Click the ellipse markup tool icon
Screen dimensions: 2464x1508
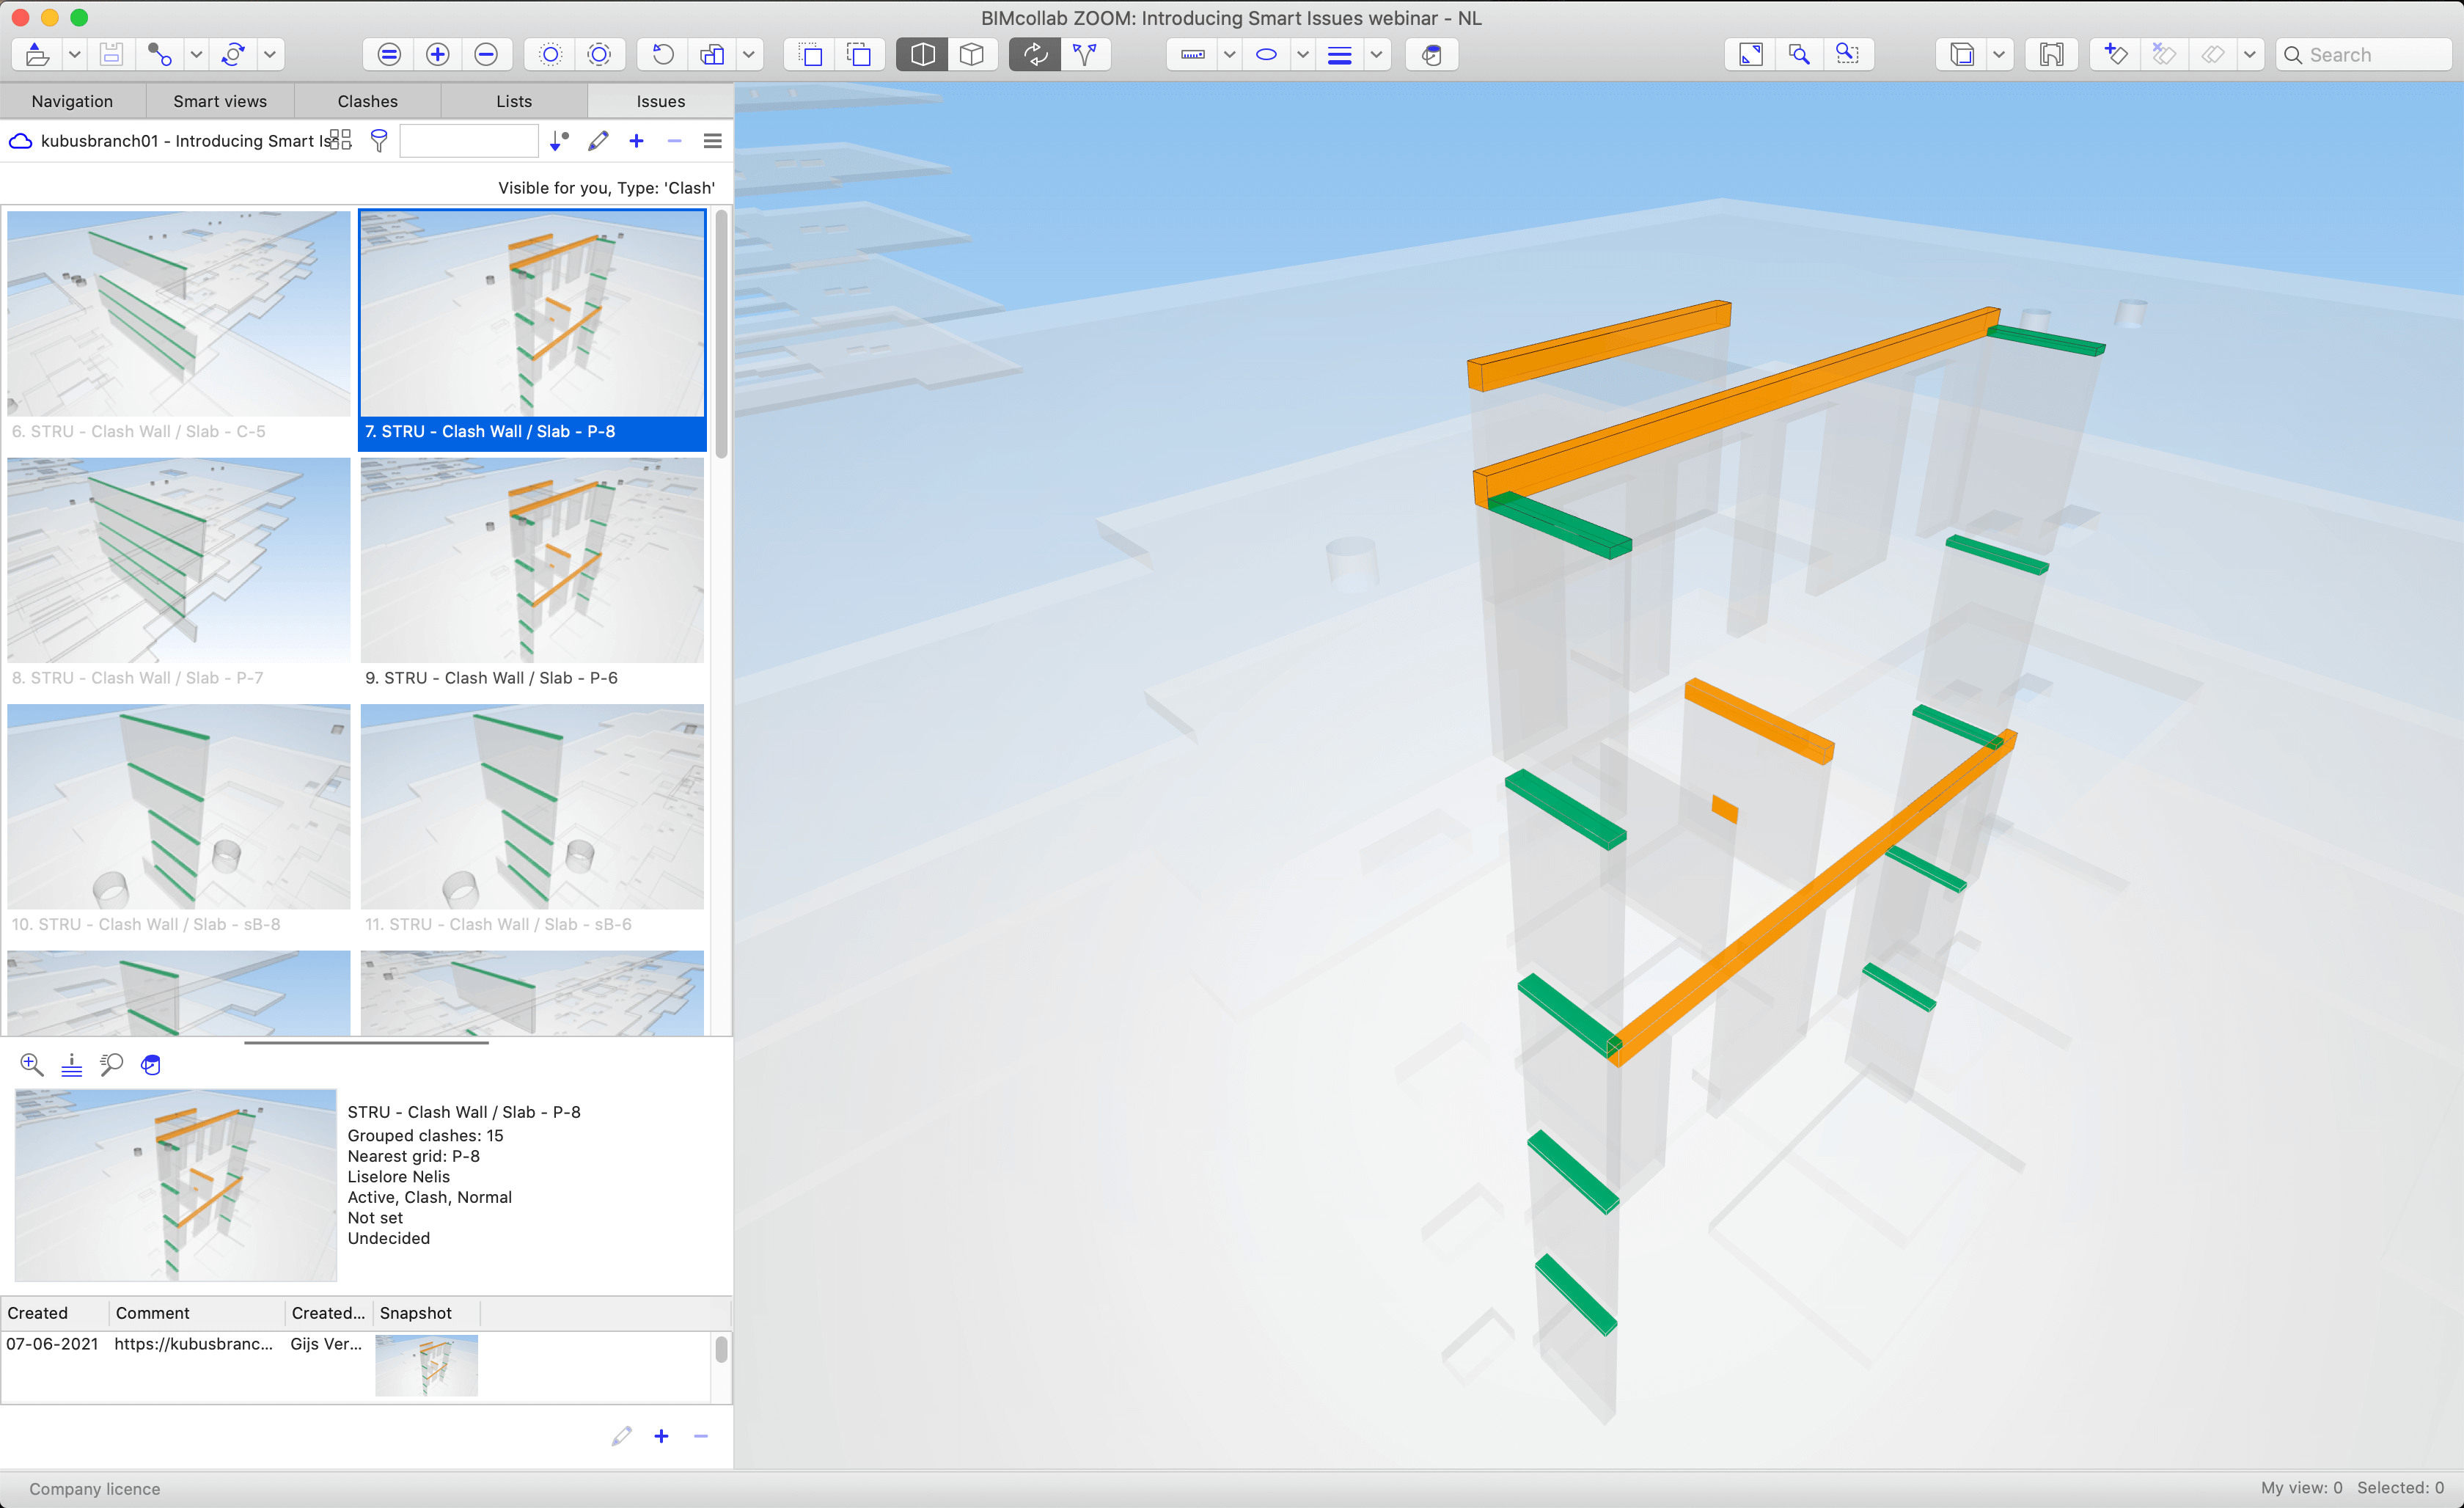pos(1266,54)
